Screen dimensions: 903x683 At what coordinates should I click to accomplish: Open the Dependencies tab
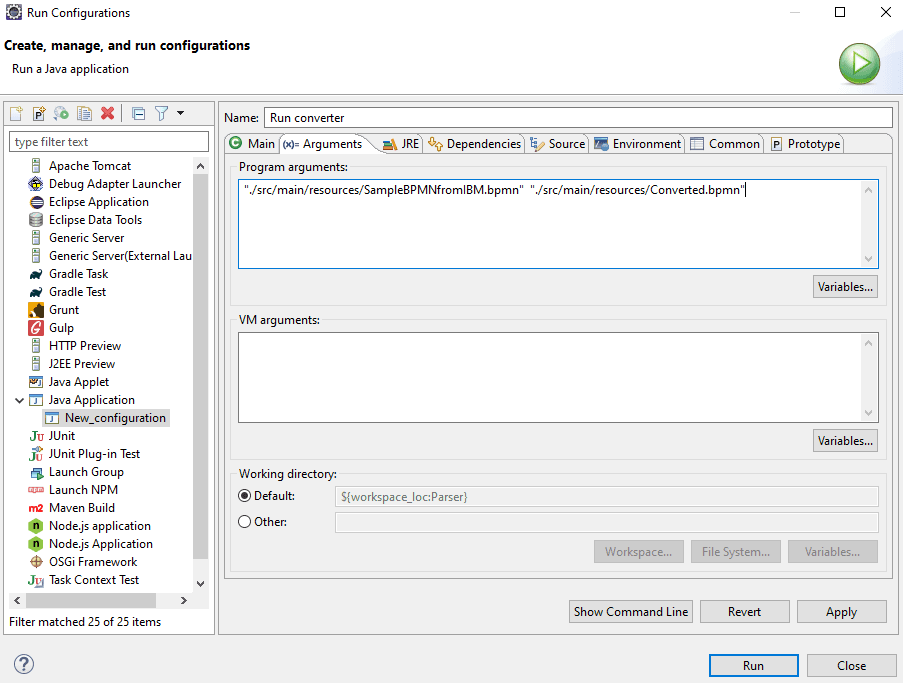pyautogui.click(x=475, y=144)
